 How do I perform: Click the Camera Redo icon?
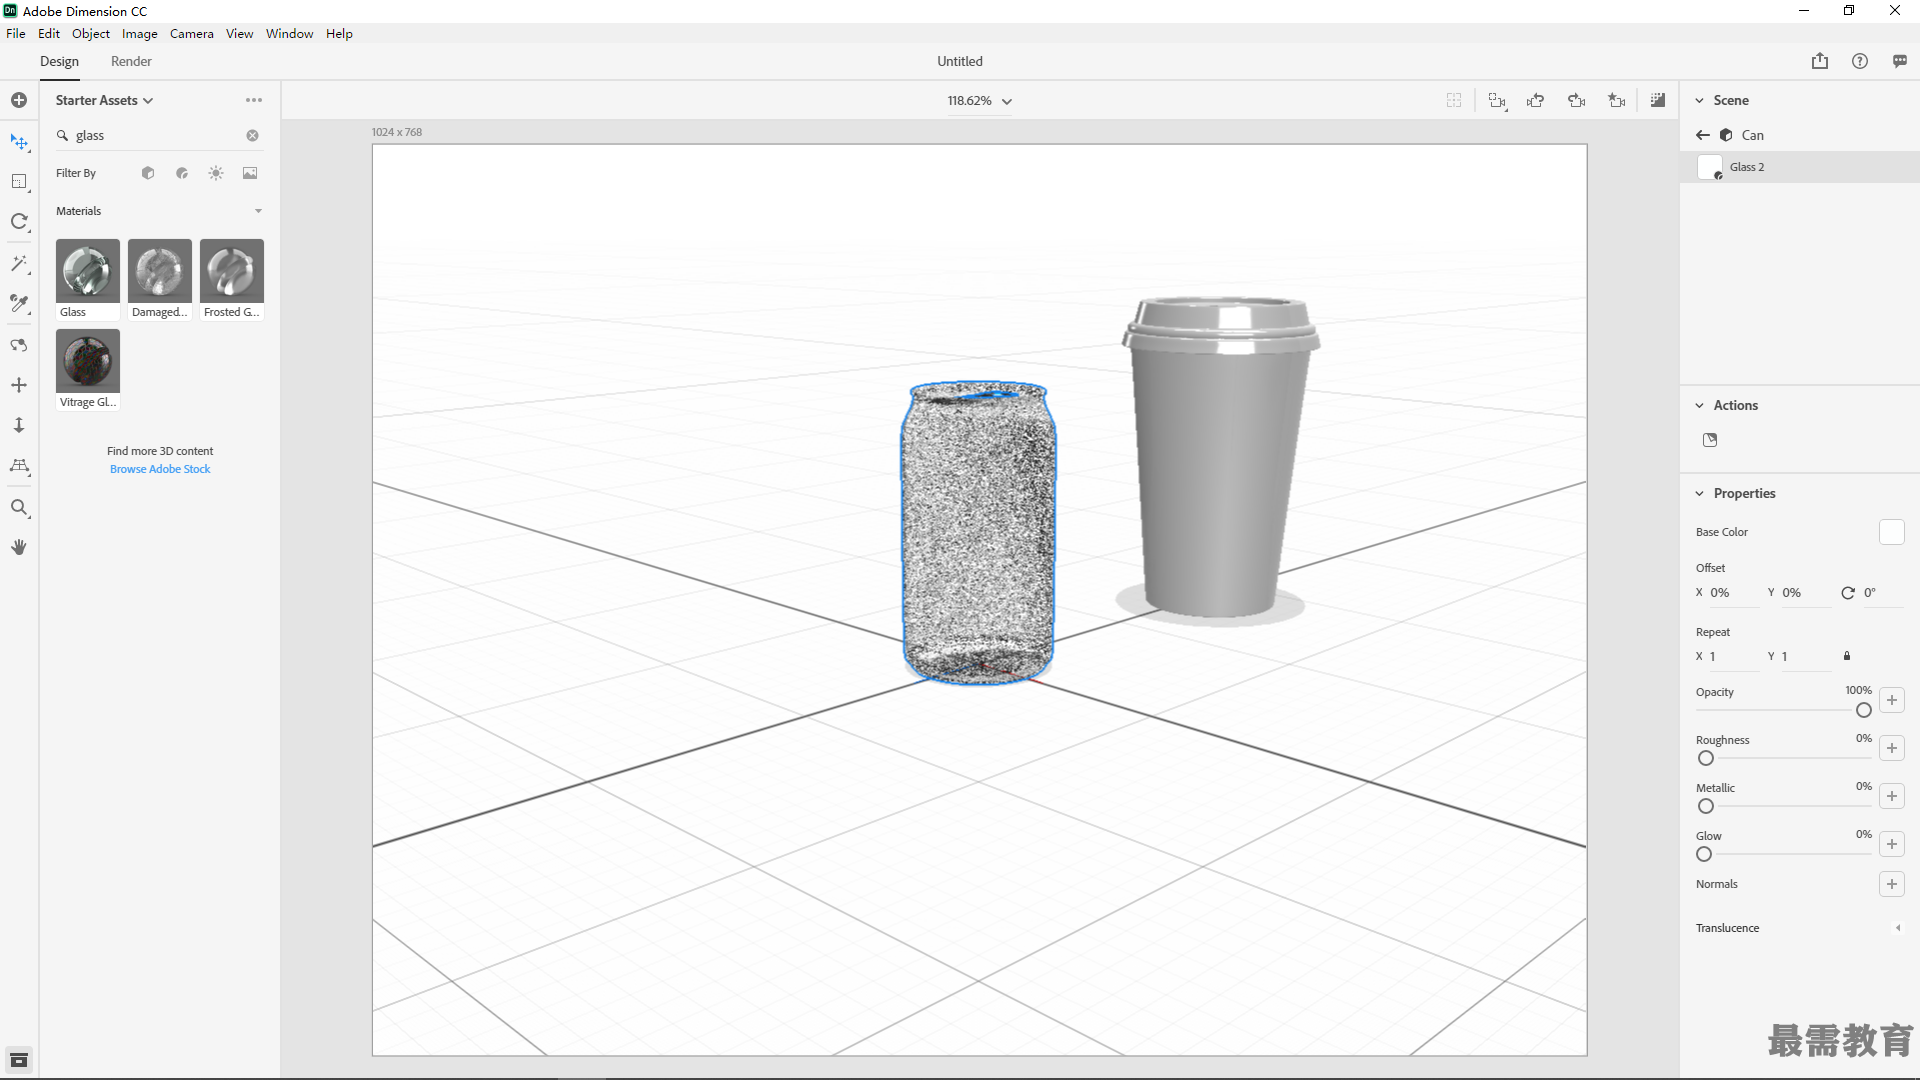[x=1577, y=100]
